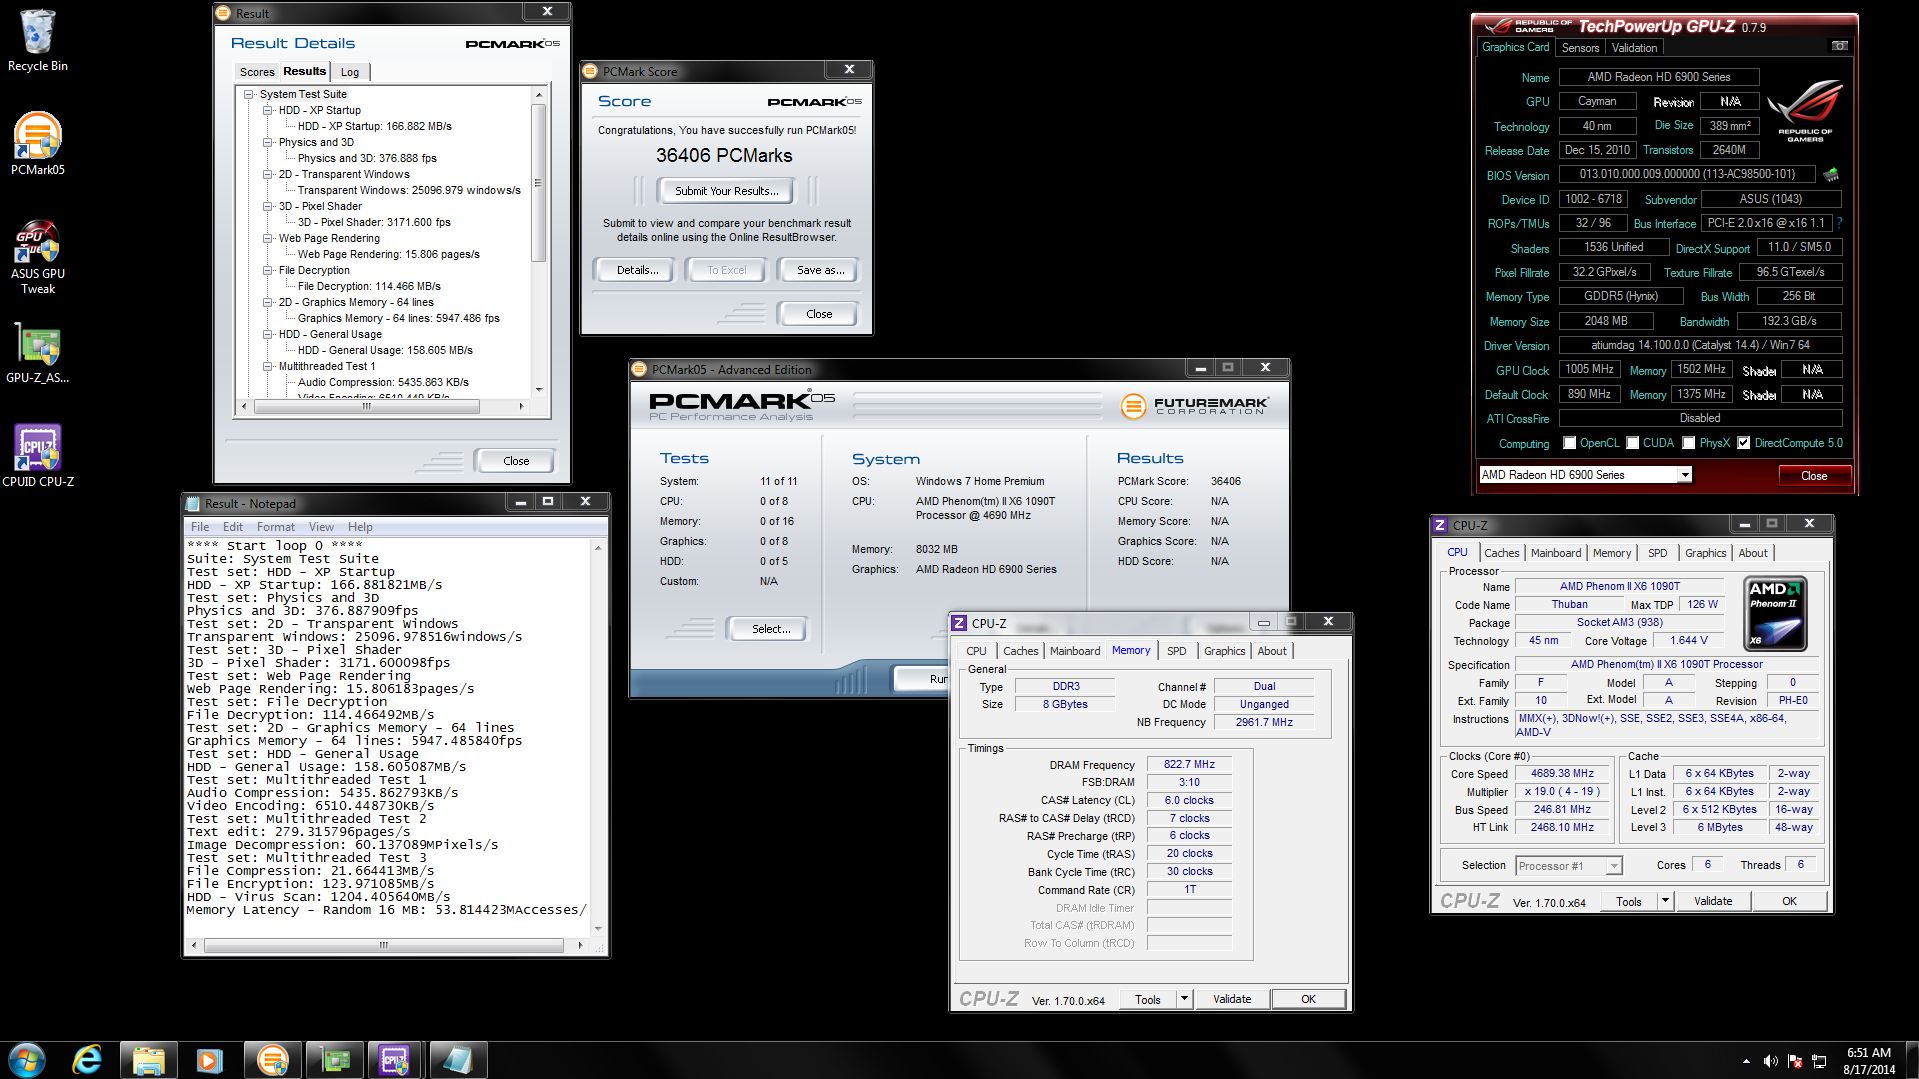Click the network status tray icon
The height and width of the screenshot is (1079, 1919).
pos(1819,1061)
